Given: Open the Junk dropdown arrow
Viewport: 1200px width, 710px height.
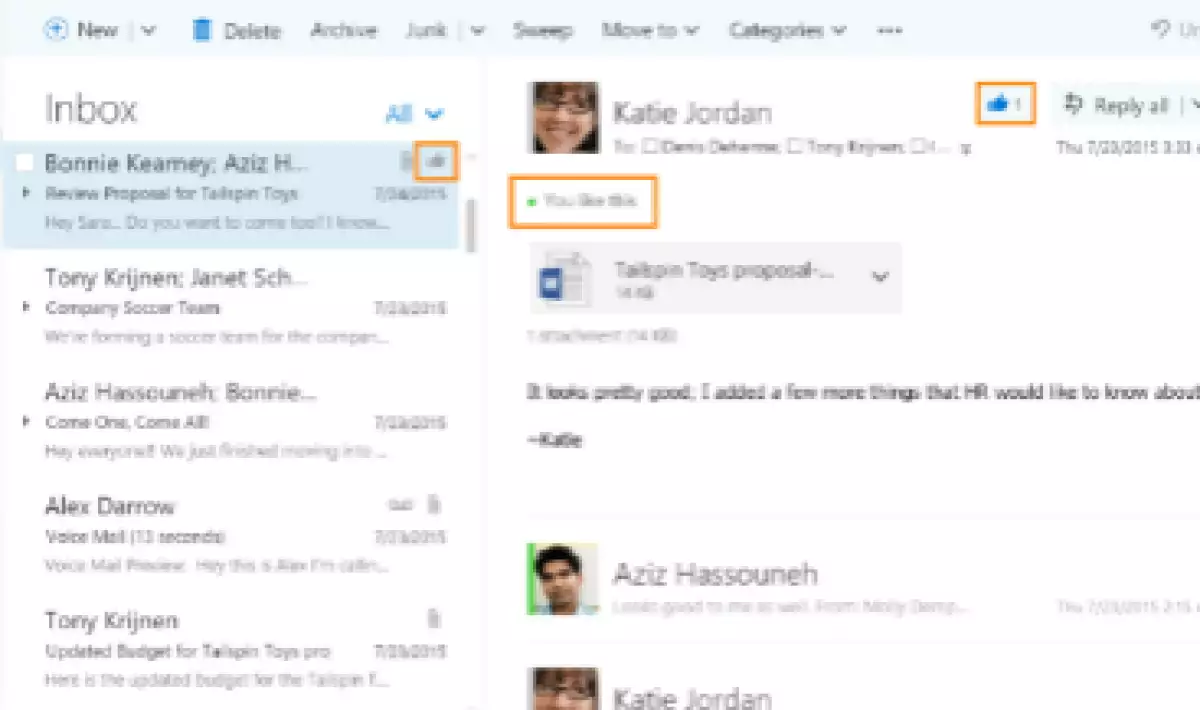Looking at the screenshot, I should [477, 30].
